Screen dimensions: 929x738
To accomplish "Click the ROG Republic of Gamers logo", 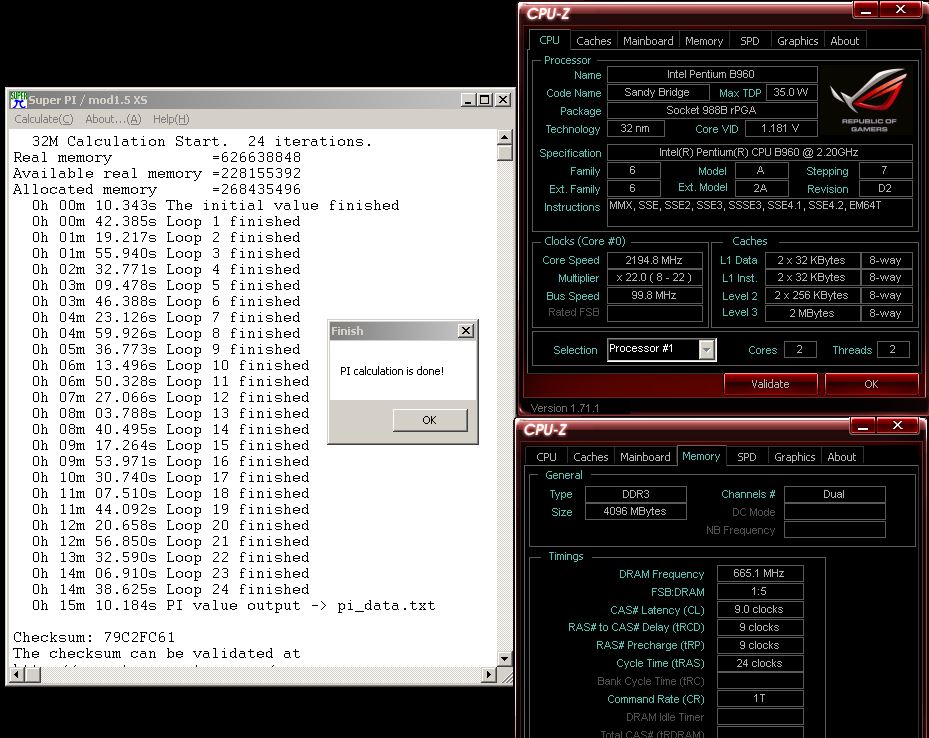I will [x=869, y=100].
